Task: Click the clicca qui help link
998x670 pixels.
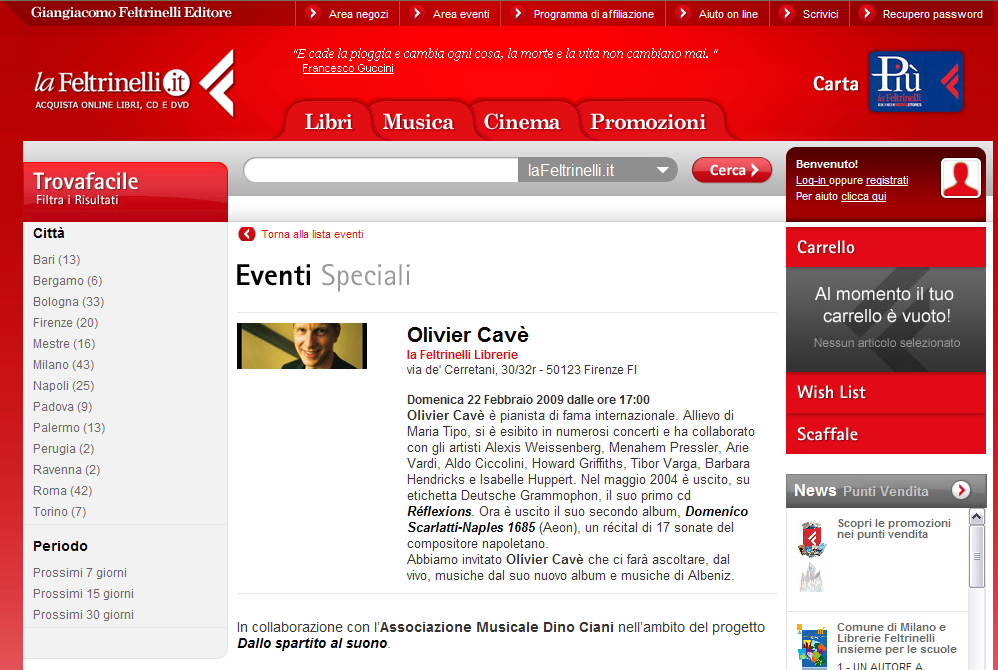Action: click(863, 197)
